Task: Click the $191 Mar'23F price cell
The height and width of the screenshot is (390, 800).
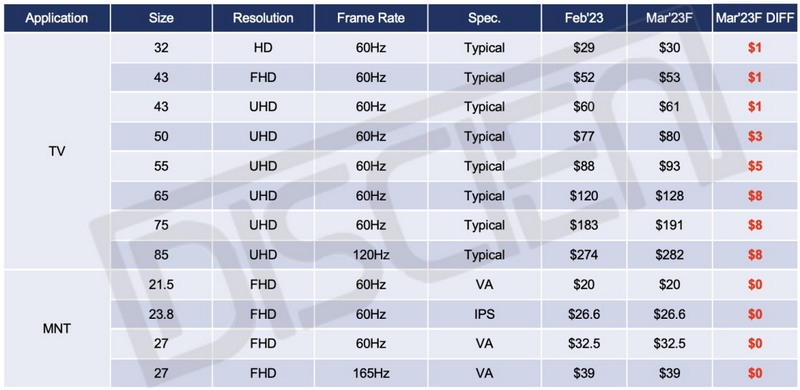Action: tap(669, 225)
